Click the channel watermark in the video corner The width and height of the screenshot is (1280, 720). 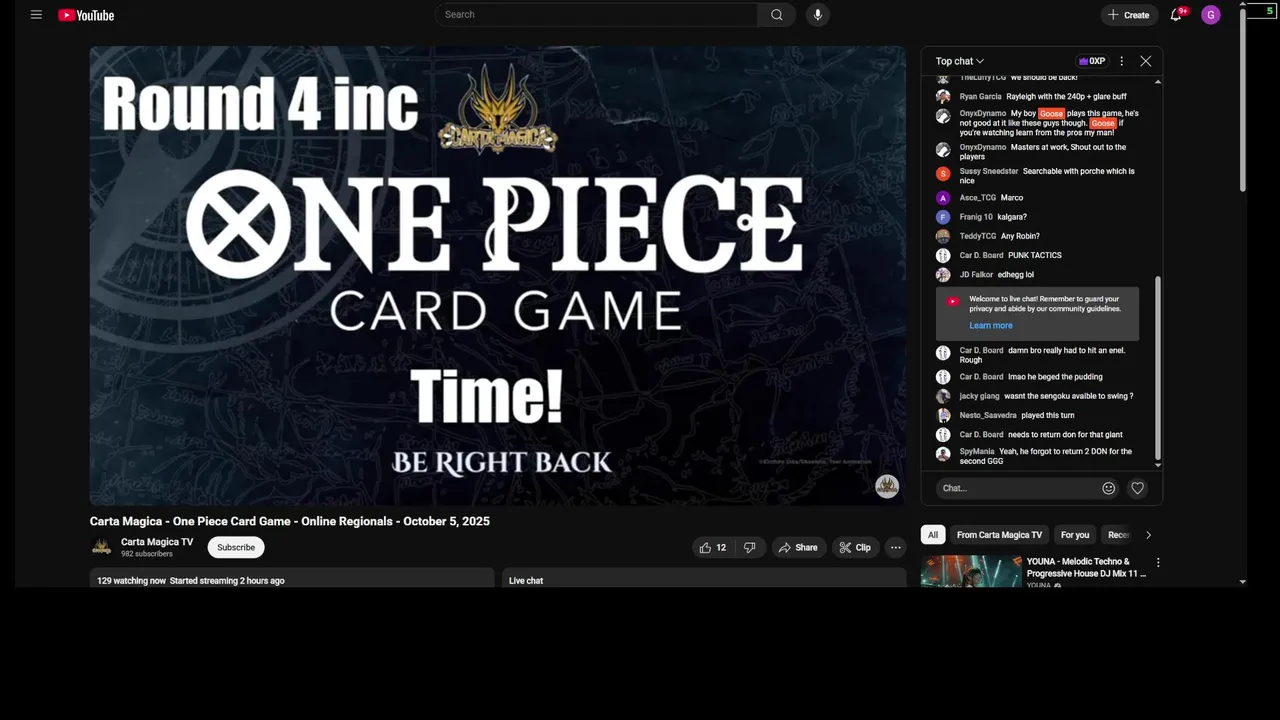click(x=887, y=487)
